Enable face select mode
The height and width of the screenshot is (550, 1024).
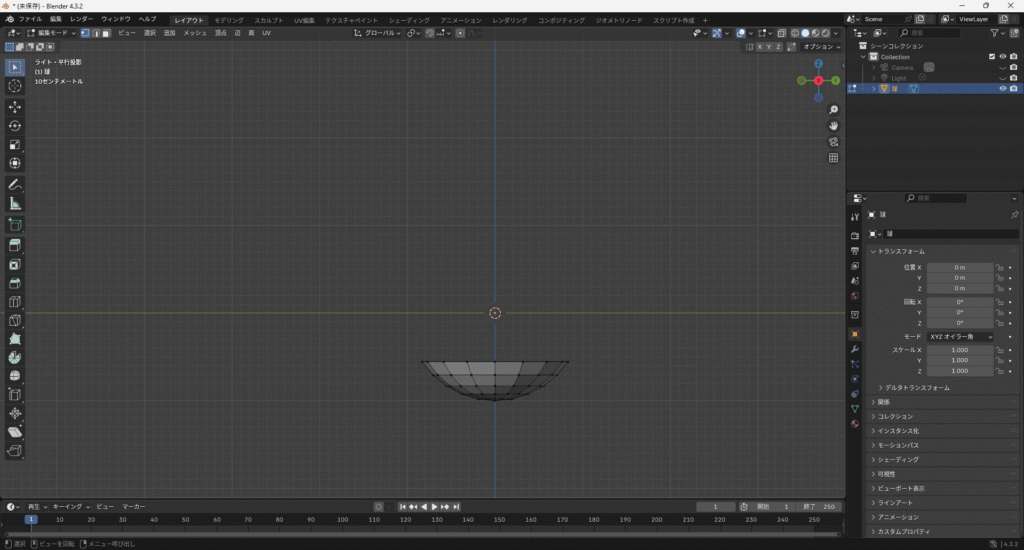(x=106, y=33)
